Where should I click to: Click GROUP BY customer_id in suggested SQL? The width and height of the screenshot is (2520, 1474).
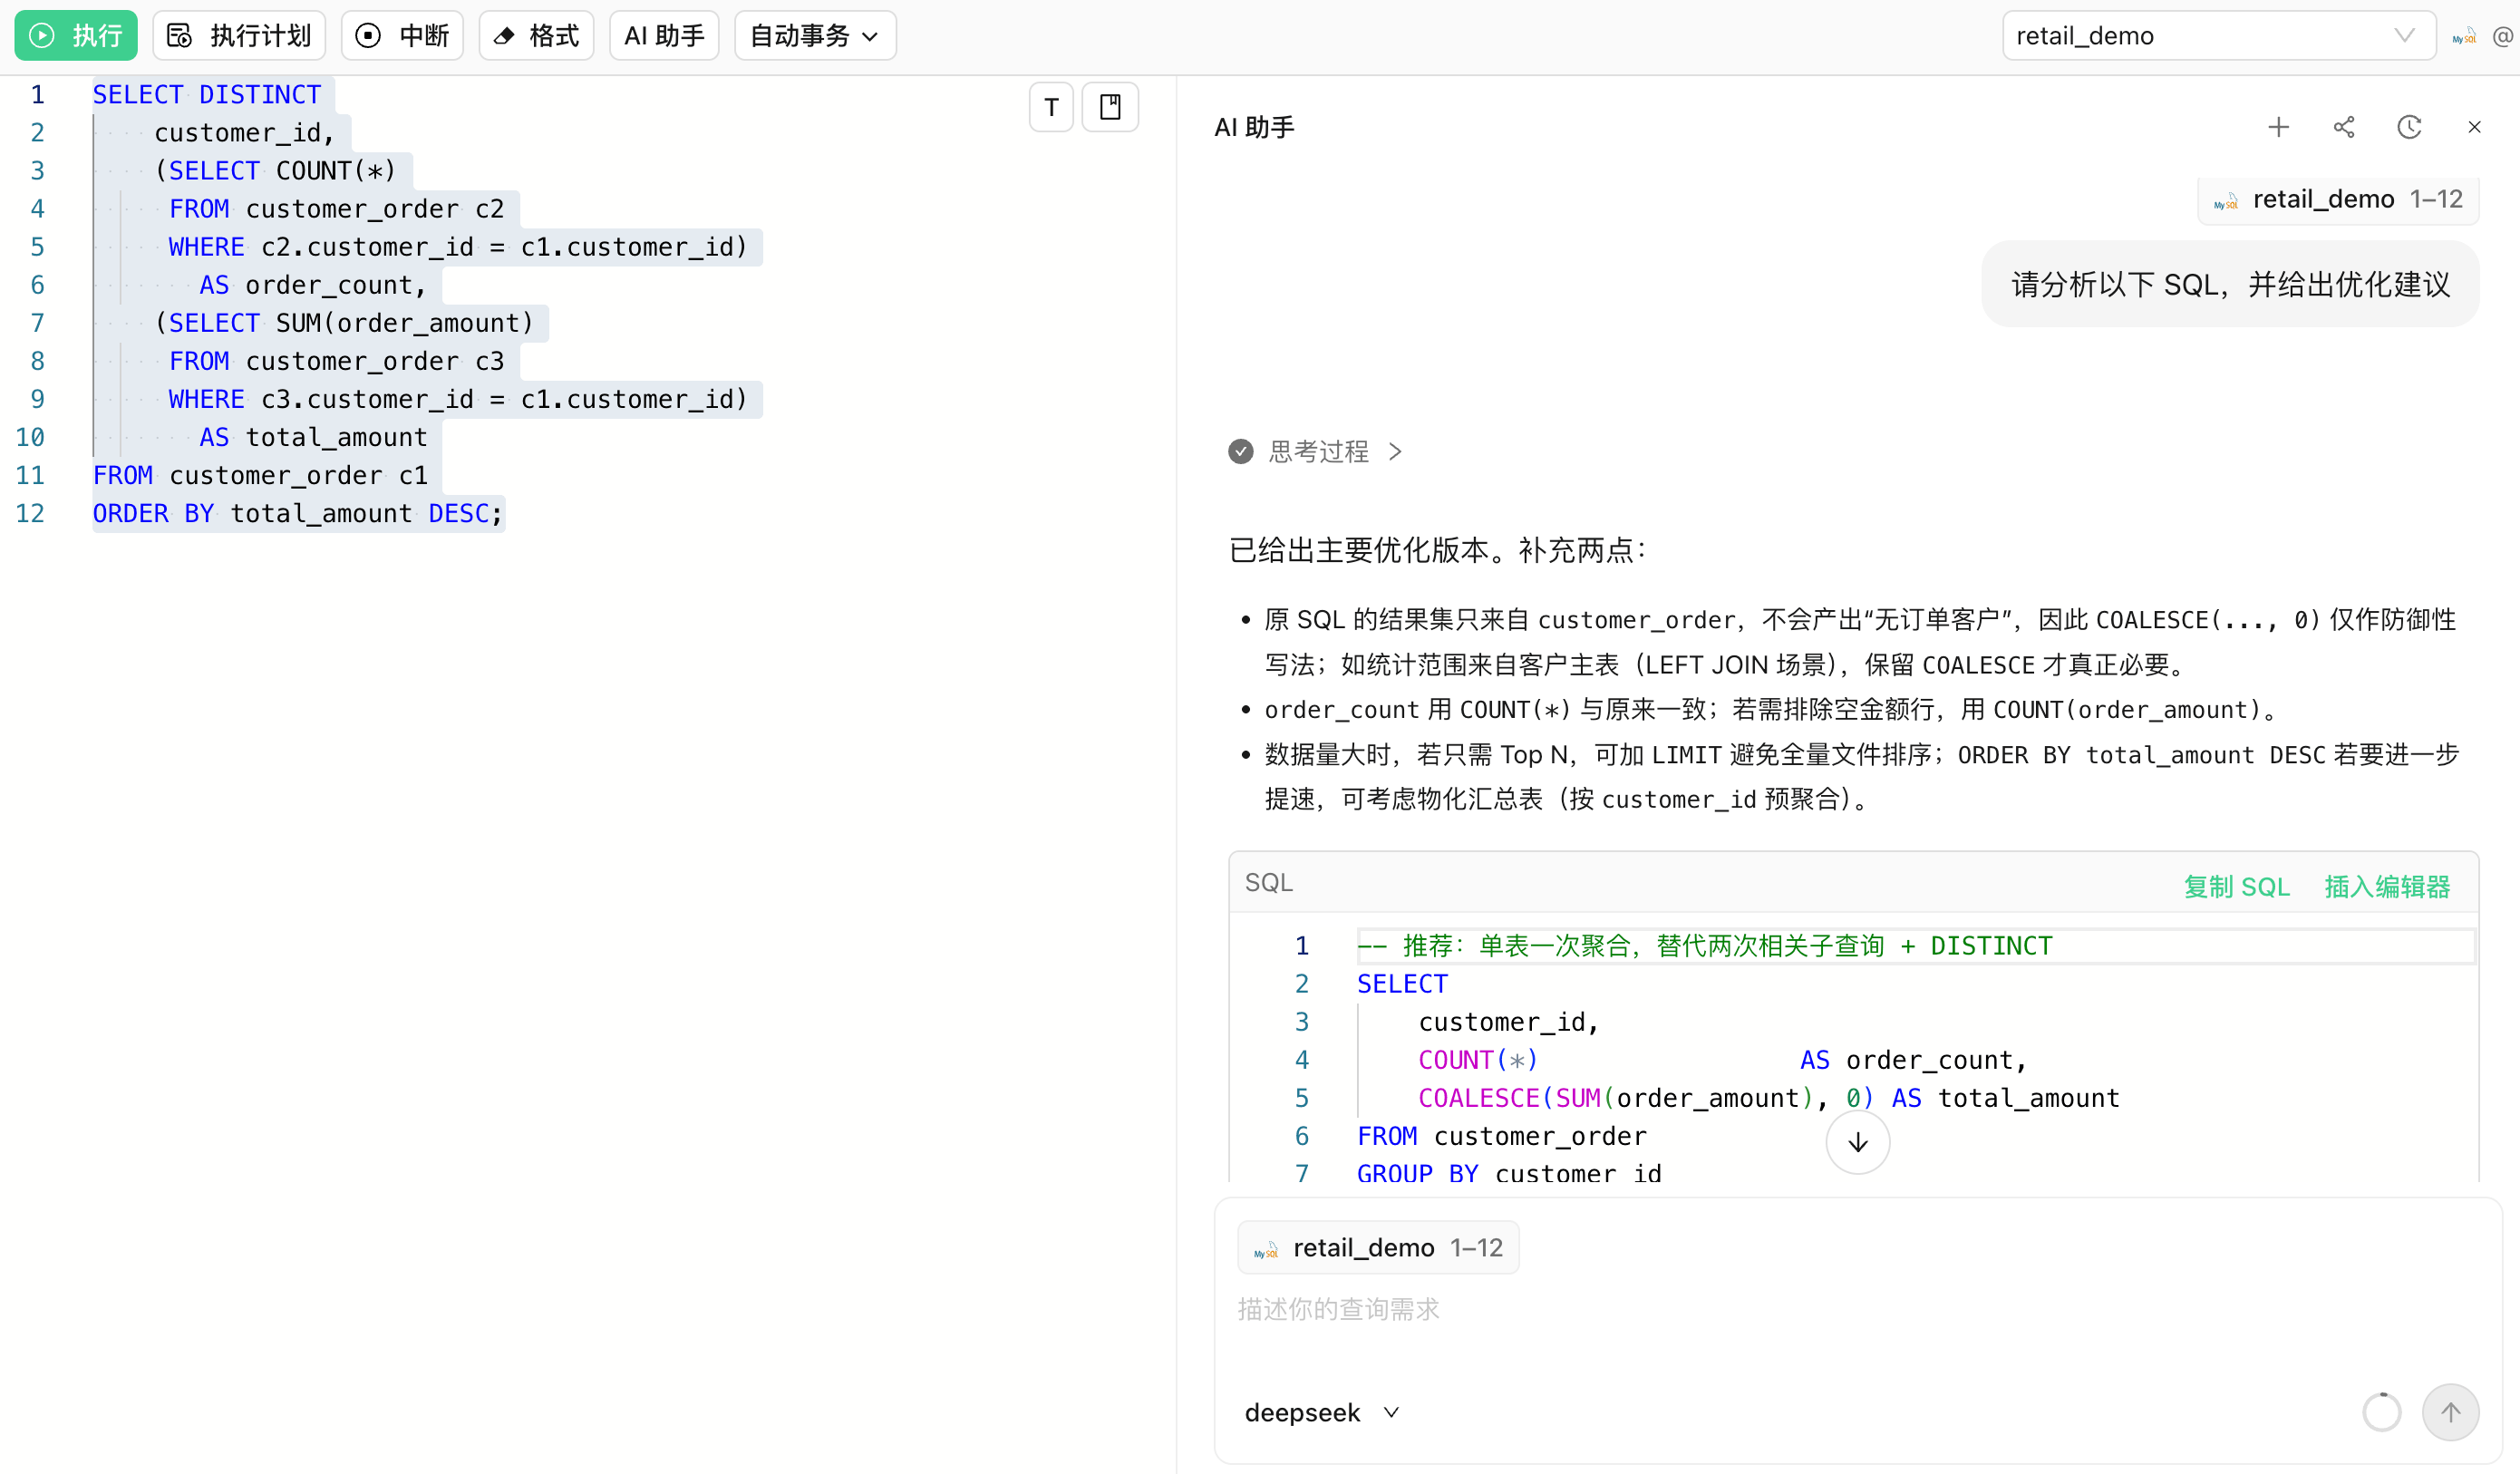coord(1509,1172)
